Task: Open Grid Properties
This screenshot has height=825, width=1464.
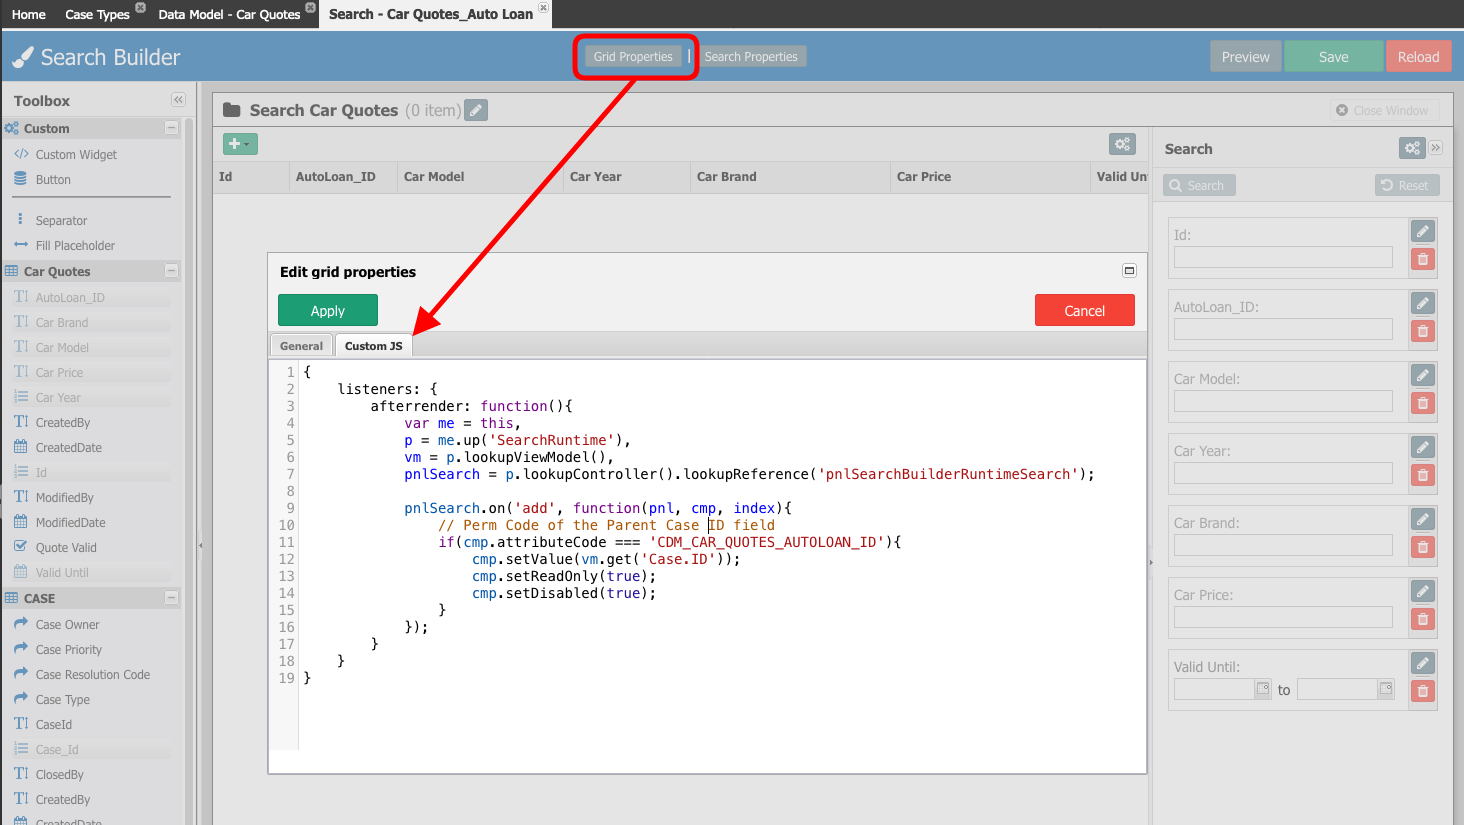Action: (633, 57)
